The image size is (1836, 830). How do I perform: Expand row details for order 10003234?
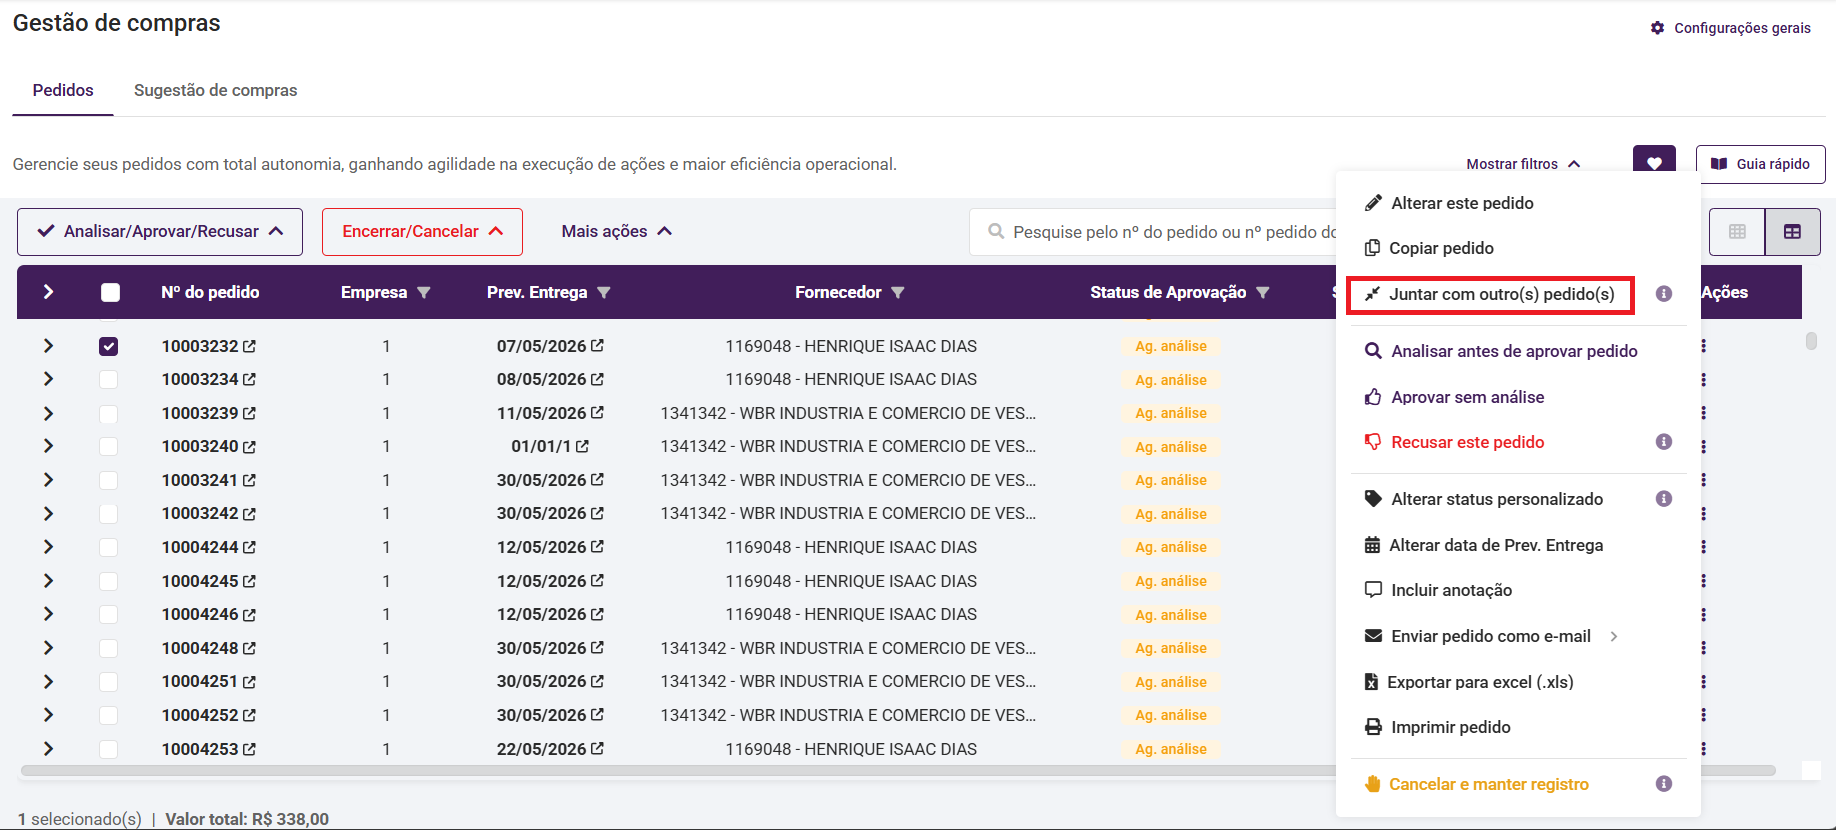48,379
